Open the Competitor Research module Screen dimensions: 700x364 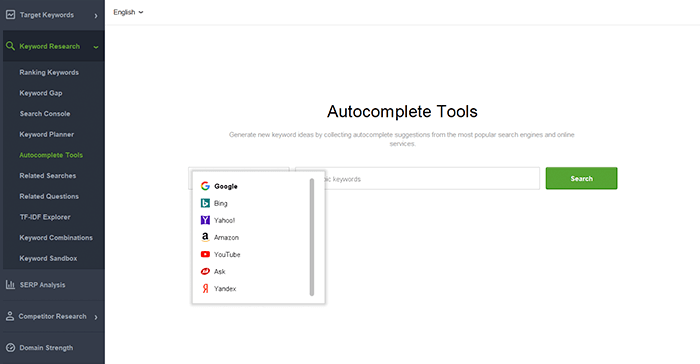tap(52, 316)
